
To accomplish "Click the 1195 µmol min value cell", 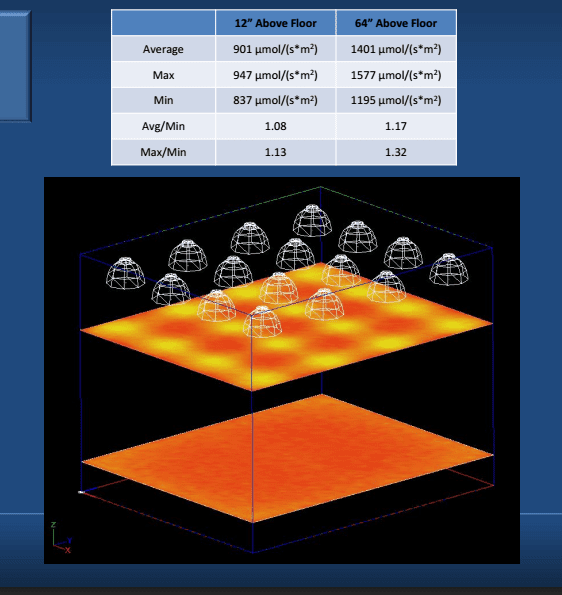I will click(x=396, y=100).
